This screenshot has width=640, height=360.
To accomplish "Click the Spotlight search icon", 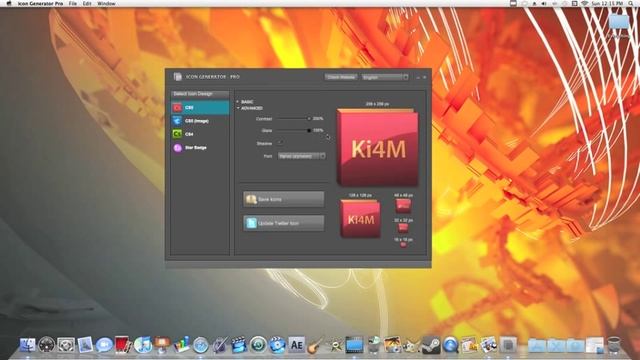I will click(x=631, y=3).
